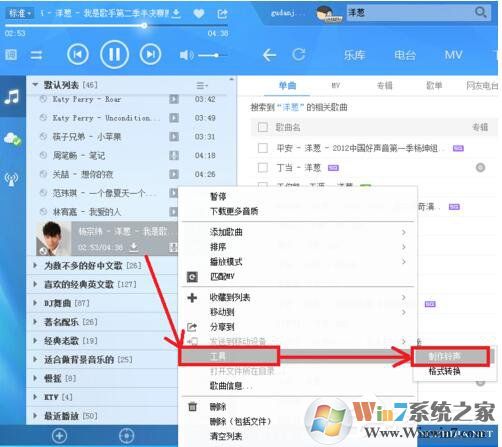502x447 pixels.
Task: Open the radio antenna sidebar icon
Action: tap(11, 180)
